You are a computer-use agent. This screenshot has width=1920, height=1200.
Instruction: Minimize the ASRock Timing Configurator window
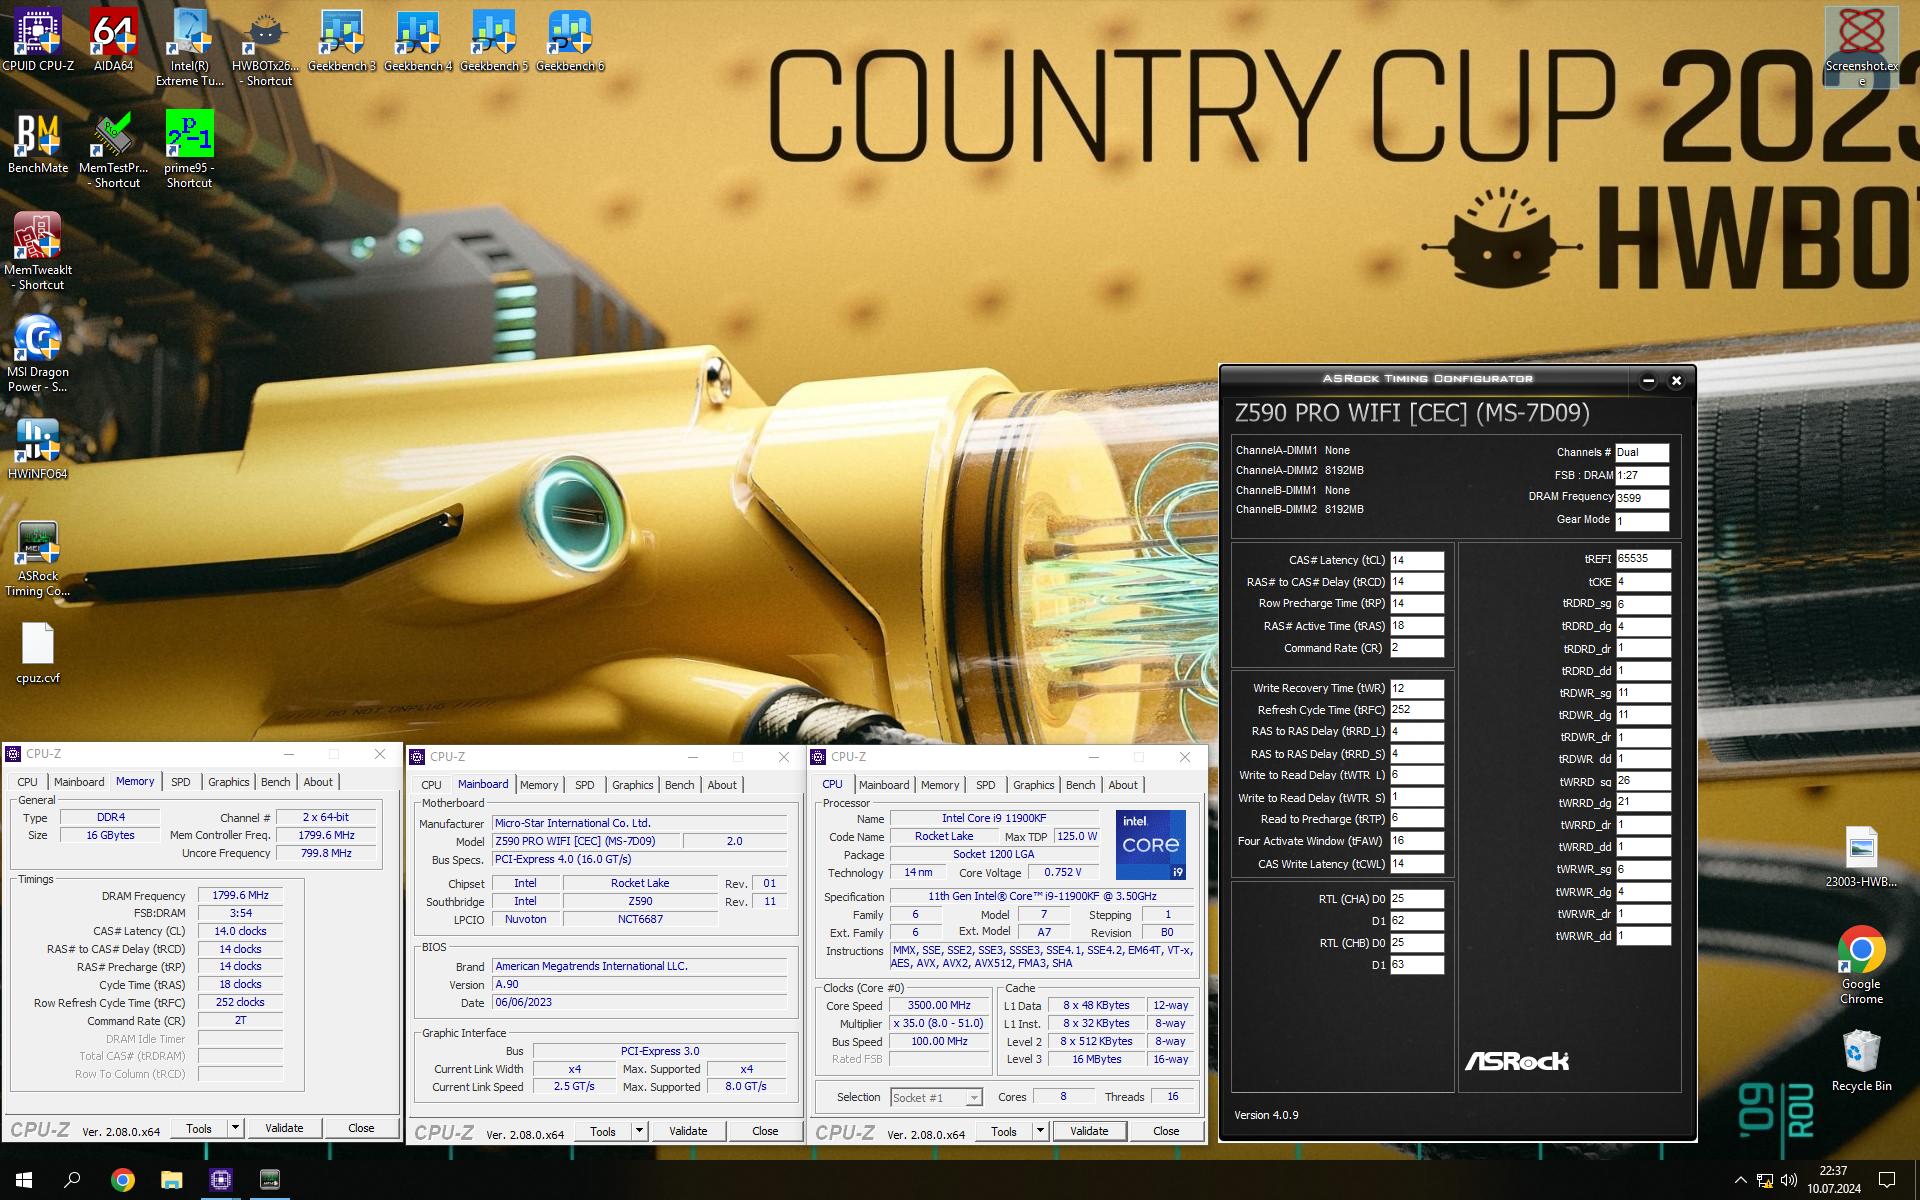(x=1648, y=380)
